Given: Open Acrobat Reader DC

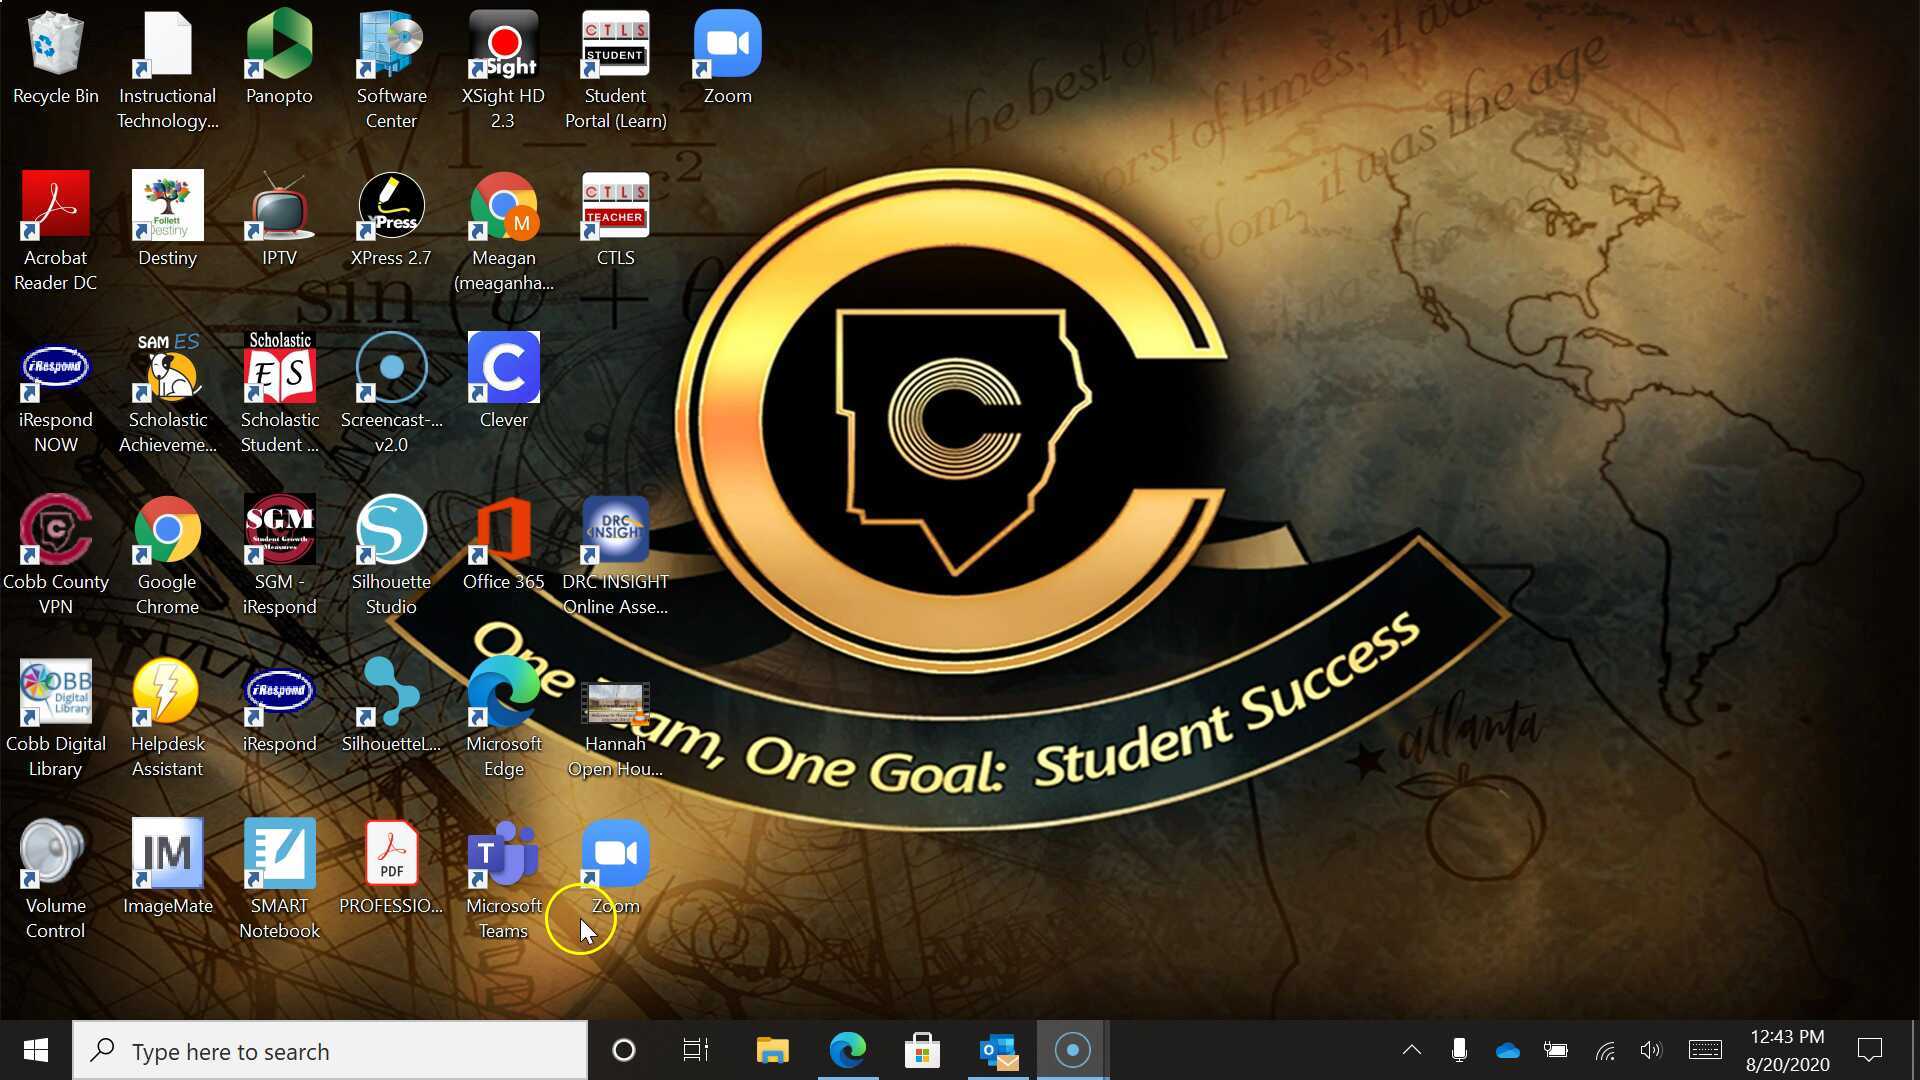Looking at the screenshot, I should [x=55, y=205].
